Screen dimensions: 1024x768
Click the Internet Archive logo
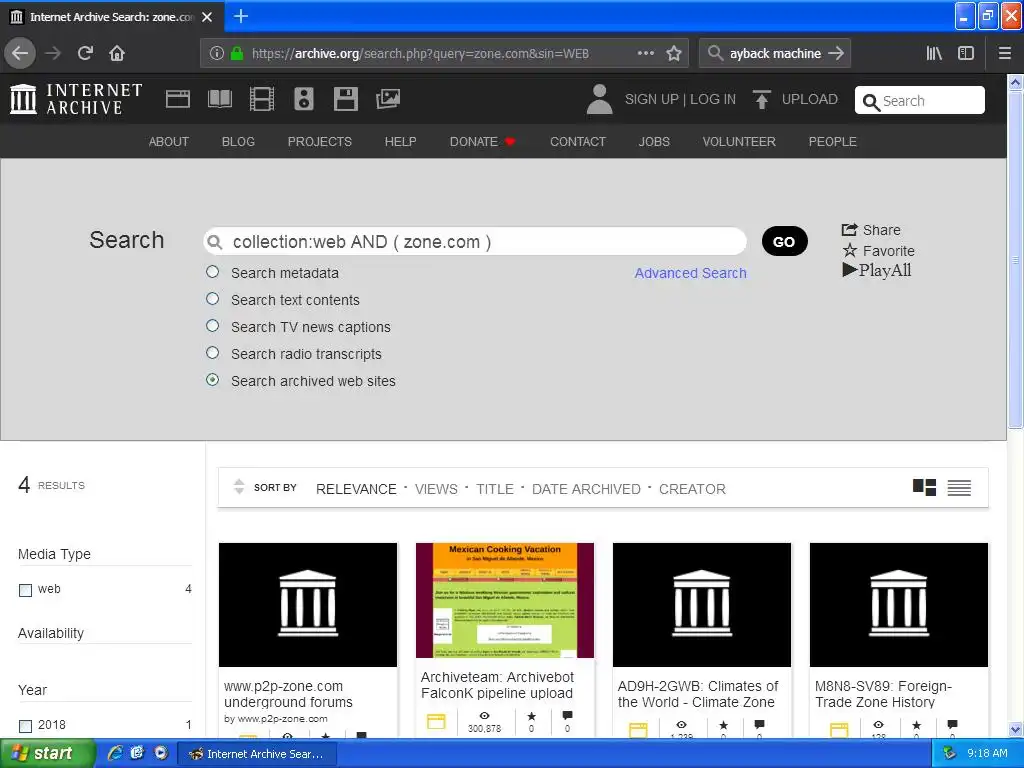point(76,99)
